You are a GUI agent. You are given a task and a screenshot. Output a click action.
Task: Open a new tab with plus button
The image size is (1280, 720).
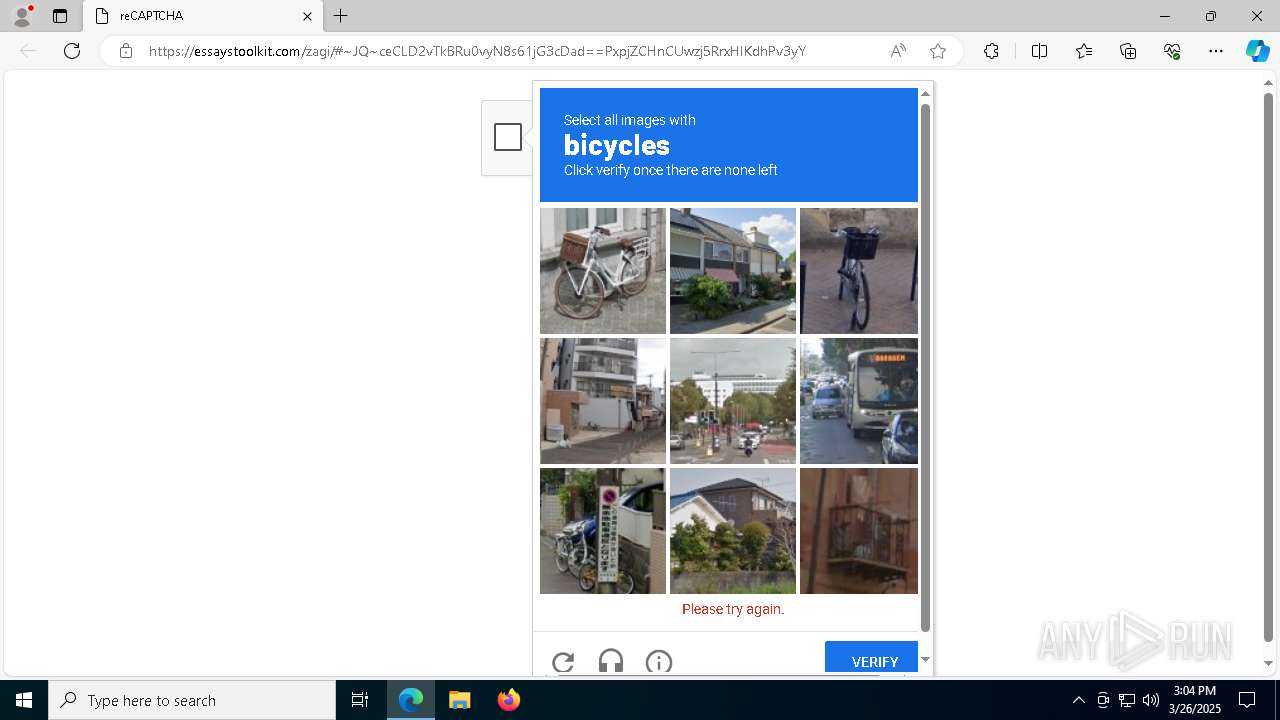tap(341, 16)
